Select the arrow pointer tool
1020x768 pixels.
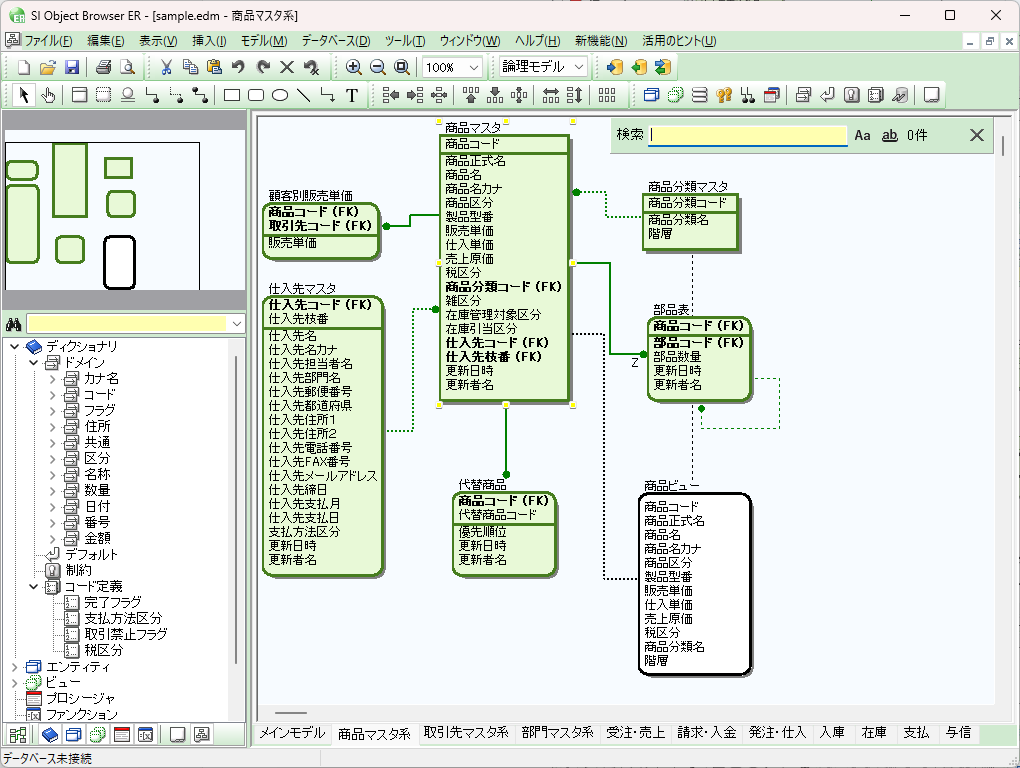(23, 96)
